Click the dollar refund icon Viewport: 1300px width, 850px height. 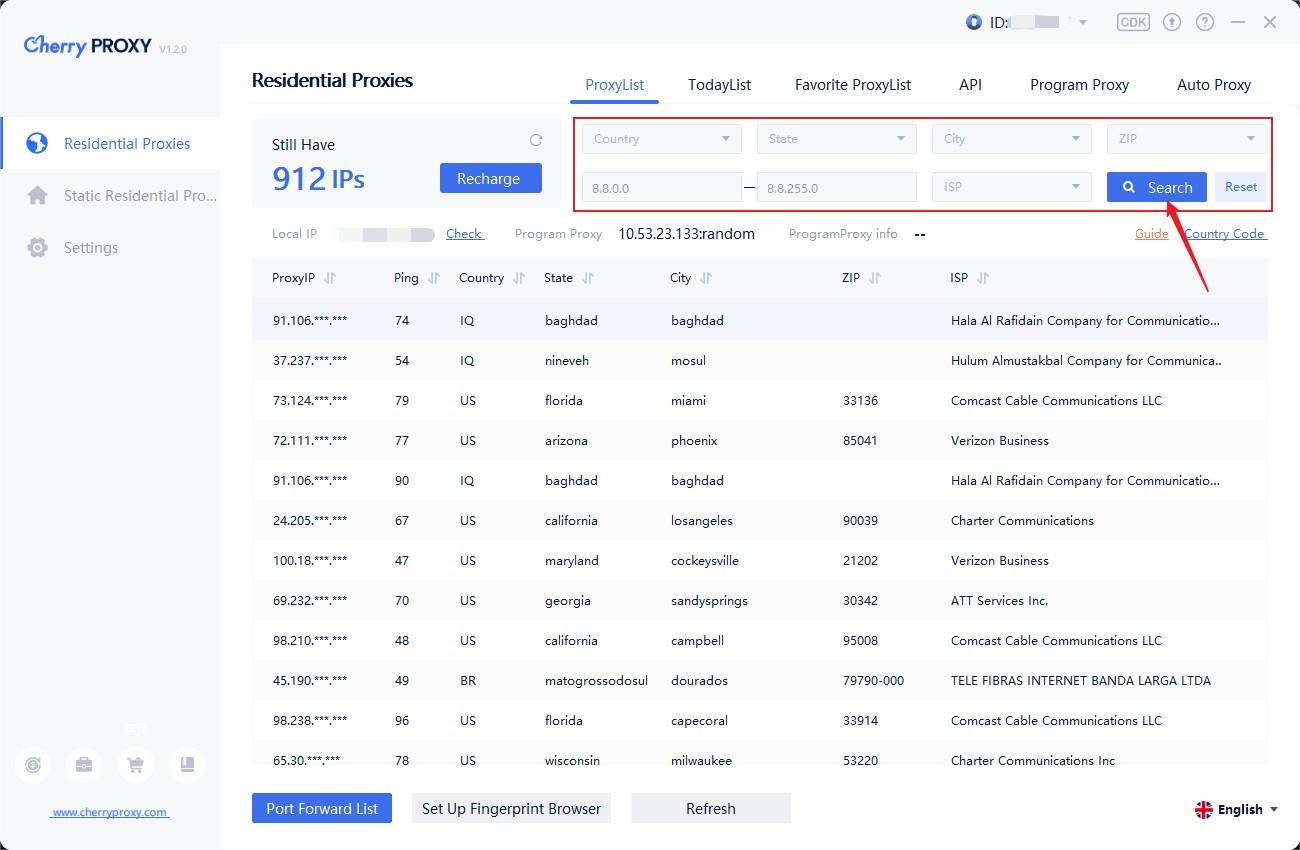click(x=33, y=765)
